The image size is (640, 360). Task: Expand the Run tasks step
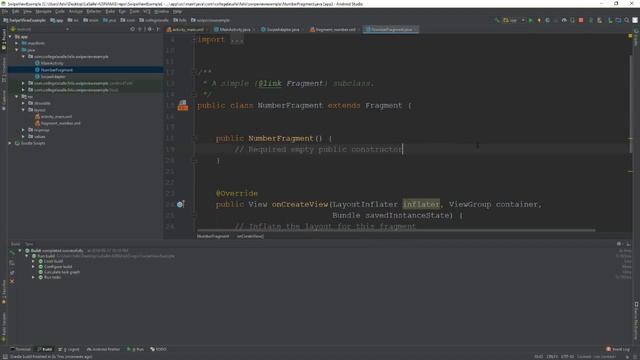[x=33, y=277]
